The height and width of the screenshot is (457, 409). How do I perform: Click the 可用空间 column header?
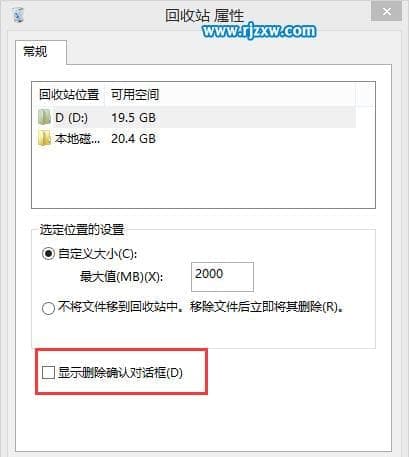click(x=135, y=95)
